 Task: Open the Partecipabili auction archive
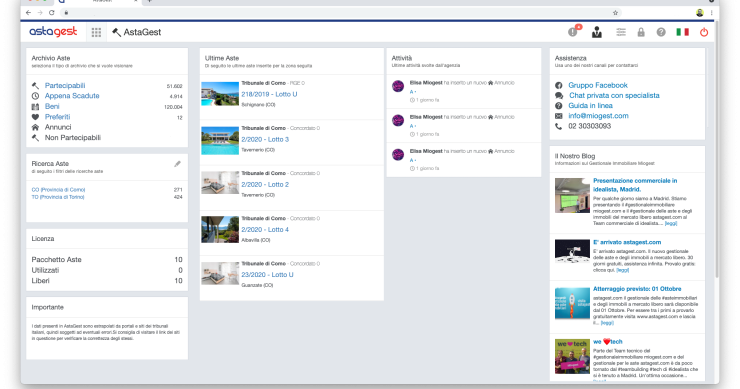pos(65,85)
